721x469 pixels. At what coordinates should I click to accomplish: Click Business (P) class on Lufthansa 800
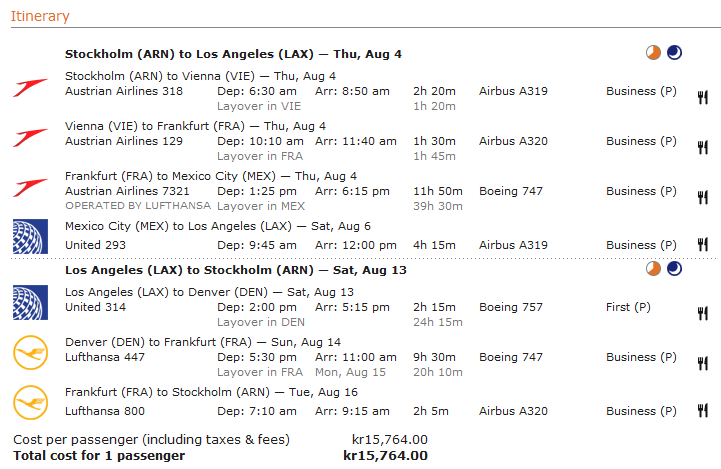(x=641, y=411)
